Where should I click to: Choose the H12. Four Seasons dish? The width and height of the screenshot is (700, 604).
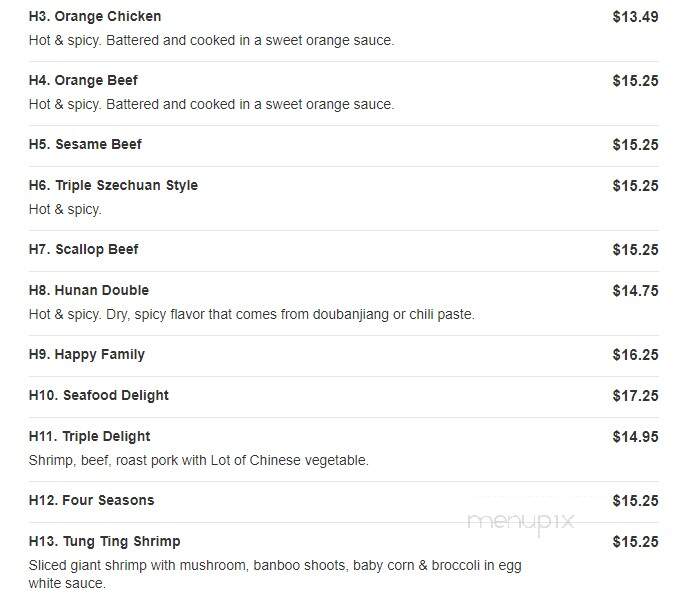[x=92, y=500]
